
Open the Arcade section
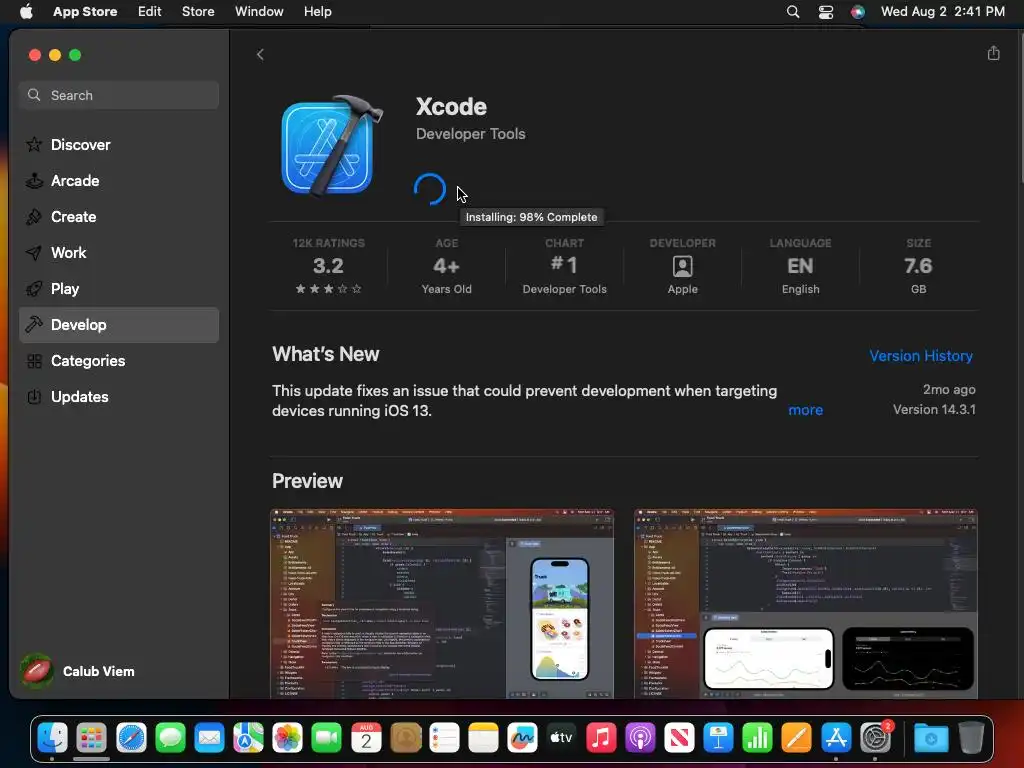click(119, 180)
